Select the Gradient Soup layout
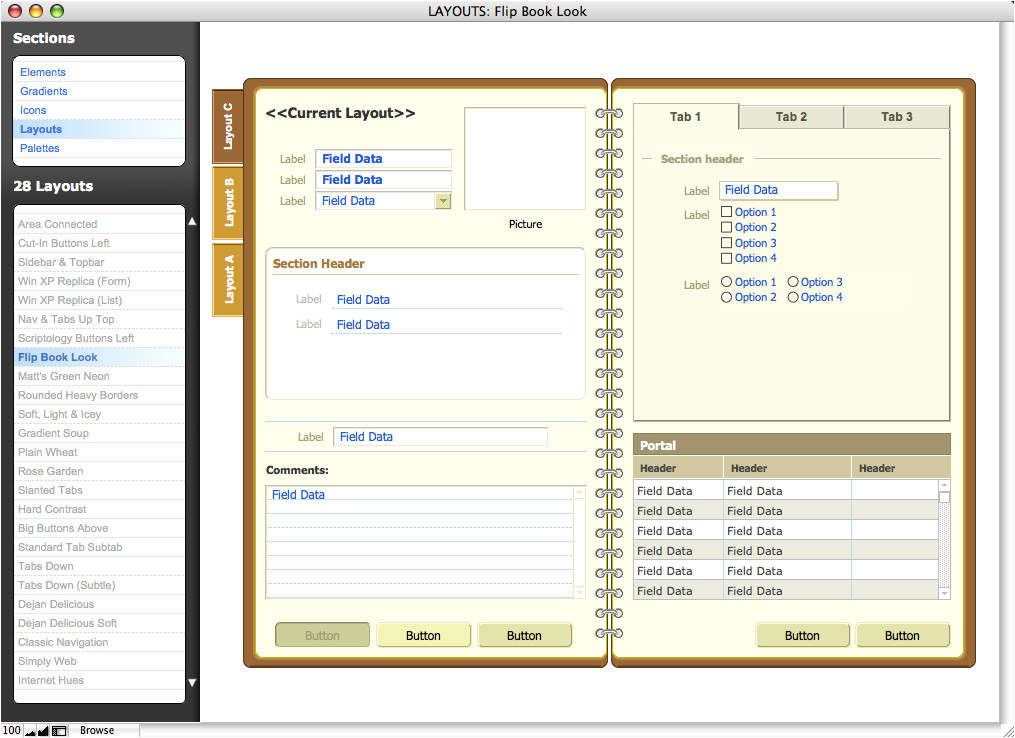 pos(99,433)
